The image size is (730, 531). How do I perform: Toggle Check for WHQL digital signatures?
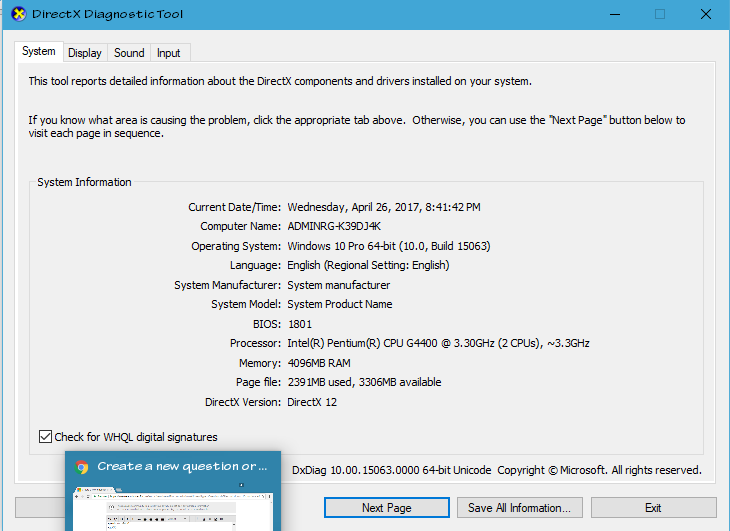45,437
